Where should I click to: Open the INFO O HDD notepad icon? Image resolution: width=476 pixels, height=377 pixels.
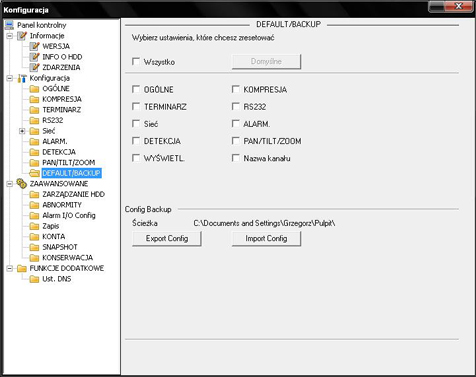pyautogui.click(x=34, y=57)
